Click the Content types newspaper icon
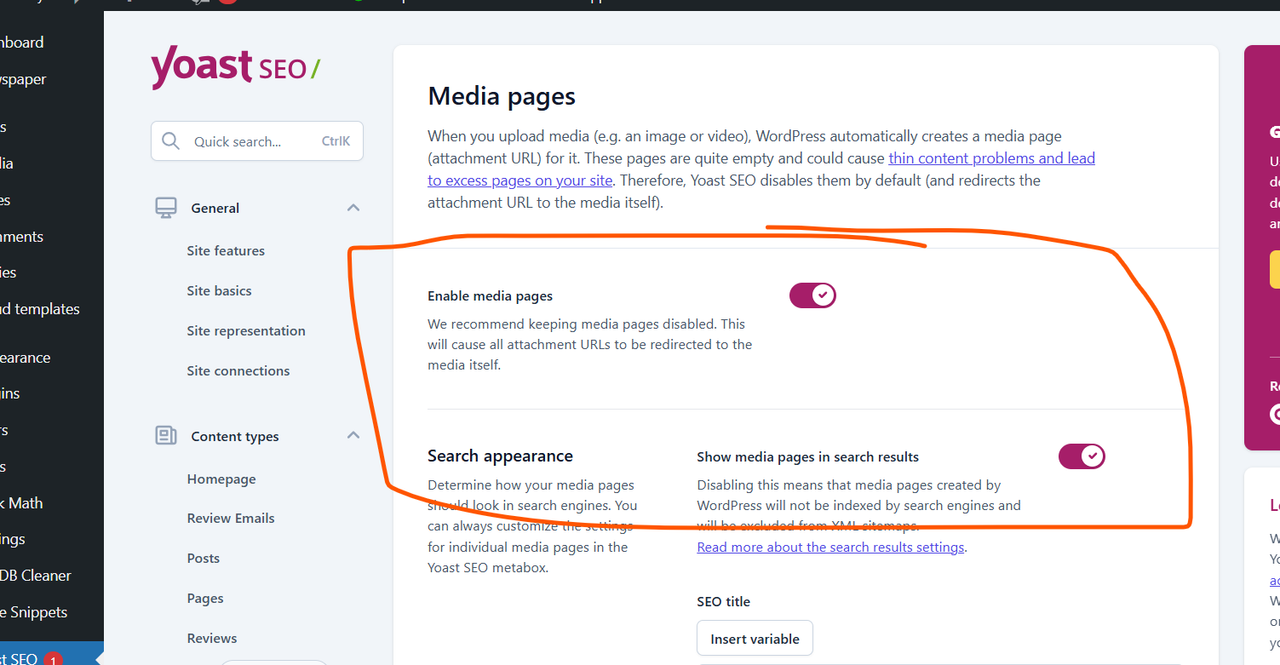This screenshot has width=1280, height=665. [x=166, y=436]
